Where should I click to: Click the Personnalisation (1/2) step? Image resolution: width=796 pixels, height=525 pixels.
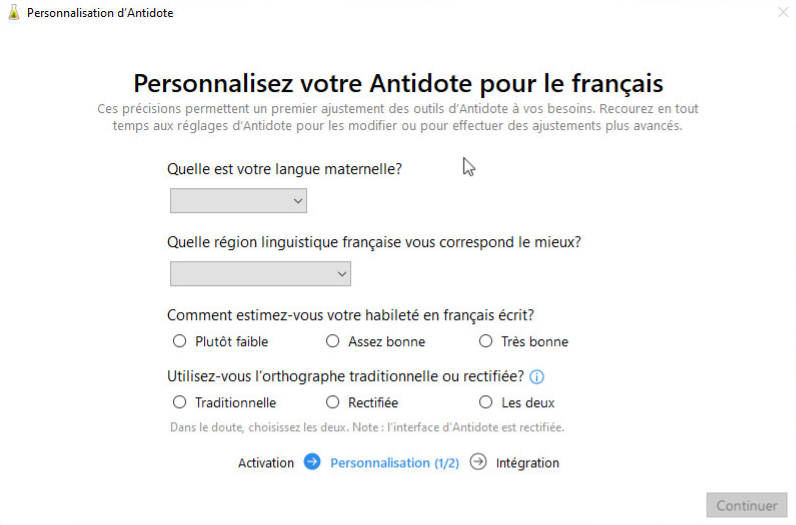394,463
